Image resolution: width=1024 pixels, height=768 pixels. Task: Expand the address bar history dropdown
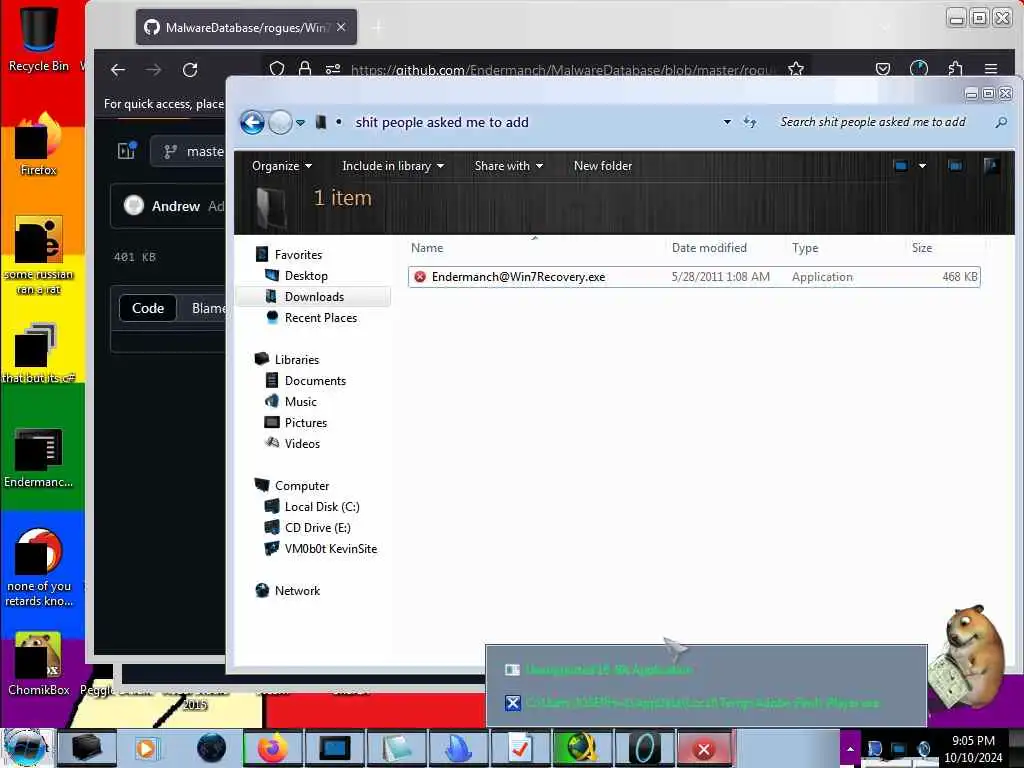[x=727, y=122]
